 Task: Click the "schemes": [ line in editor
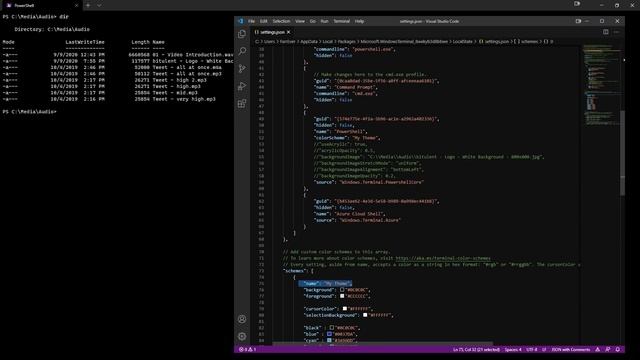point(298,271)
